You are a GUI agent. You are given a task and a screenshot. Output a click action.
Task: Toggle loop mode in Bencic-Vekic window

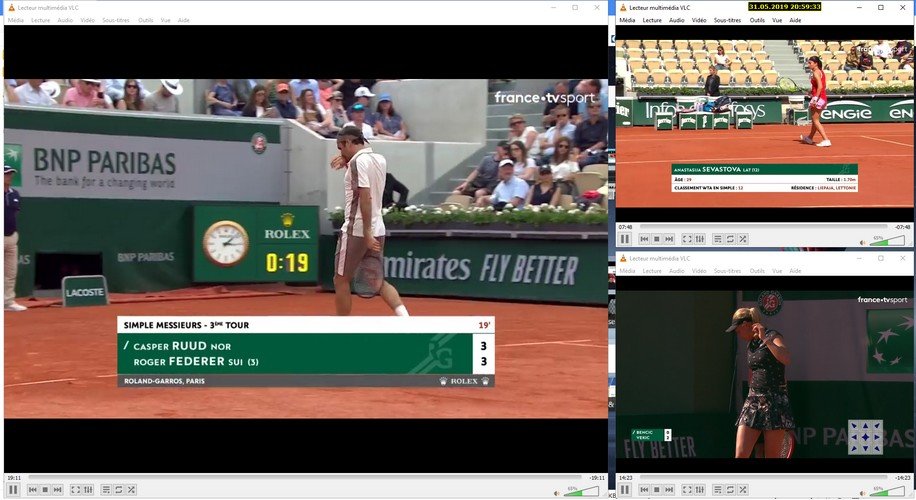pos(730,489)
